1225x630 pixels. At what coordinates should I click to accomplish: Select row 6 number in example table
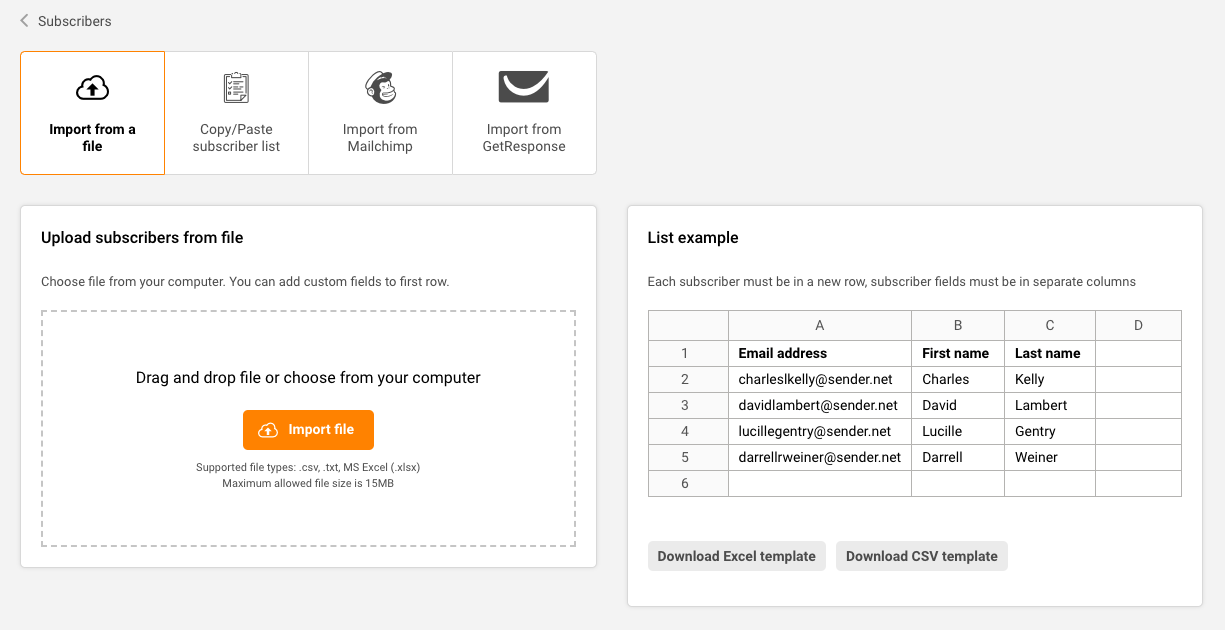pyautogui.click(x=686, y=483)
